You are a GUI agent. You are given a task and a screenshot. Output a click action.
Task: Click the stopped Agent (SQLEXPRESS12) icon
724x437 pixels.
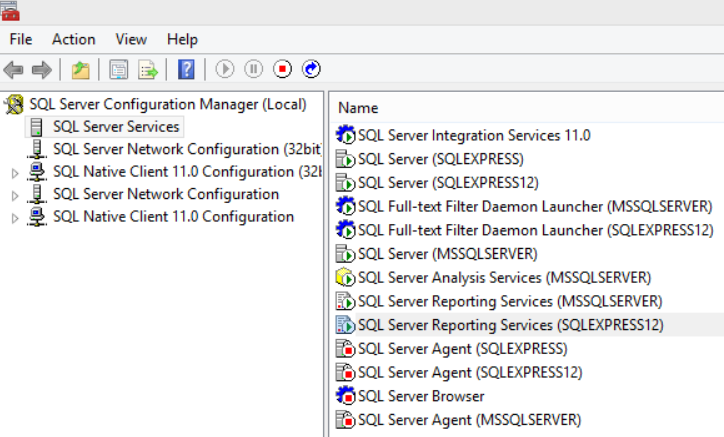(x=345, y=372)
